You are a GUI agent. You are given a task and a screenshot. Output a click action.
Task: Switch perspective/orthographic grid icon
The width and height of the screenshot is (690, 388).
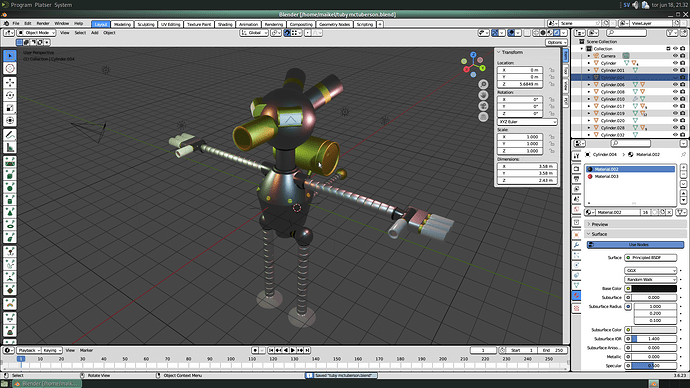(x=483, y=117)
